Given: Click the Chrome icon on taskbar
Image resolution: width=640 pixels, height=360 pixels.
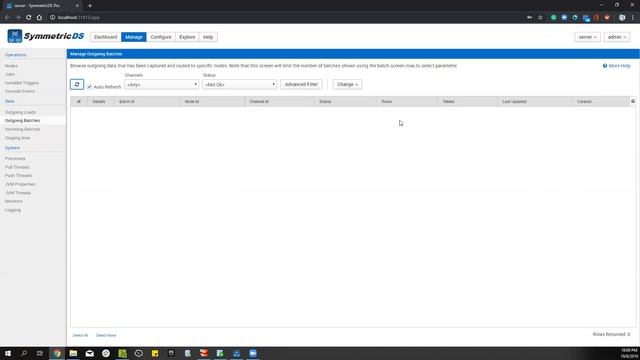Looking at the screenshot, I should [x=57, y=353].
